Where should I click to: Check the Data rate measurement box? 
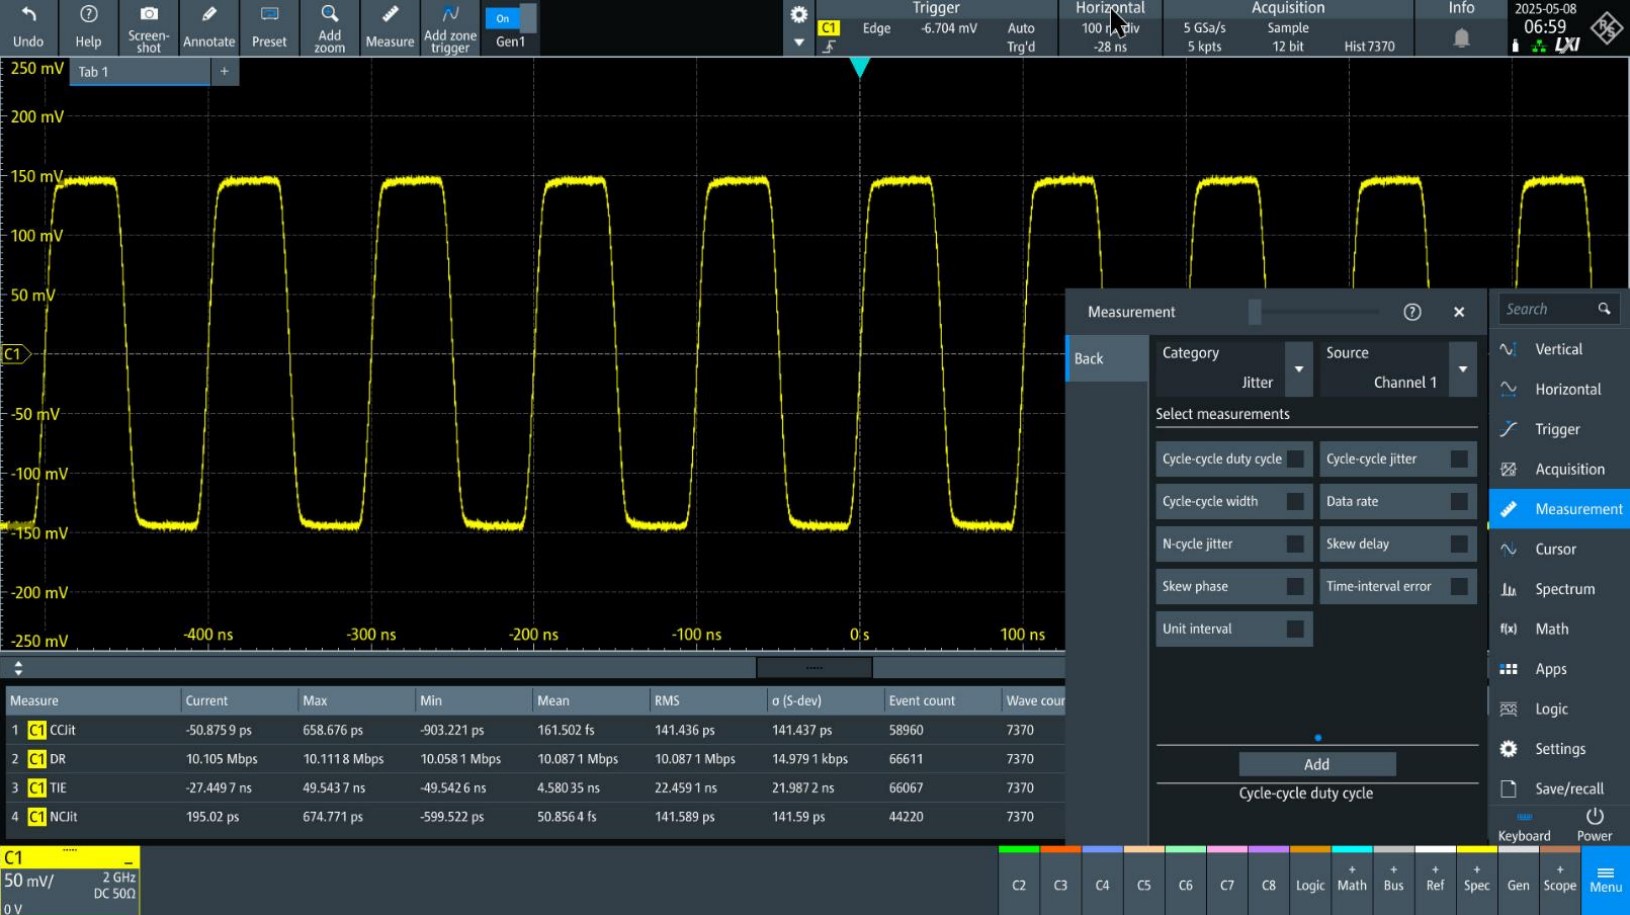[1459, 502]
